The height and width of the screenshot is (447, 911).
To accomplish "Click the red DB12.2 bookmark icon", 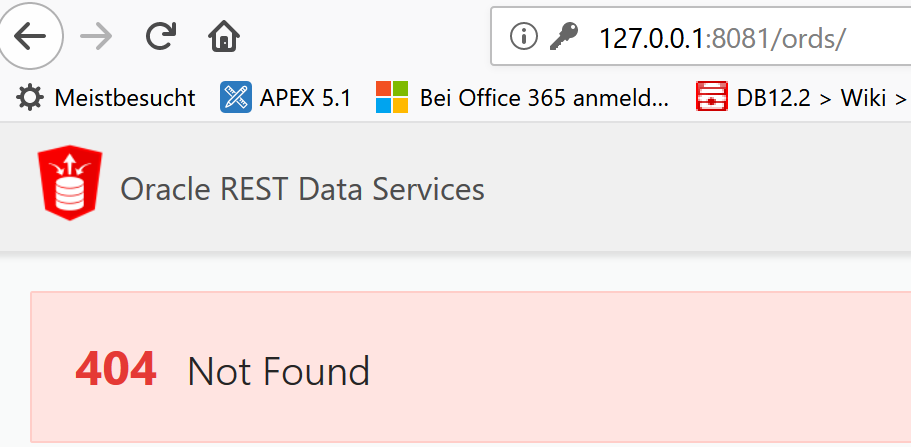I will [712, 96].
